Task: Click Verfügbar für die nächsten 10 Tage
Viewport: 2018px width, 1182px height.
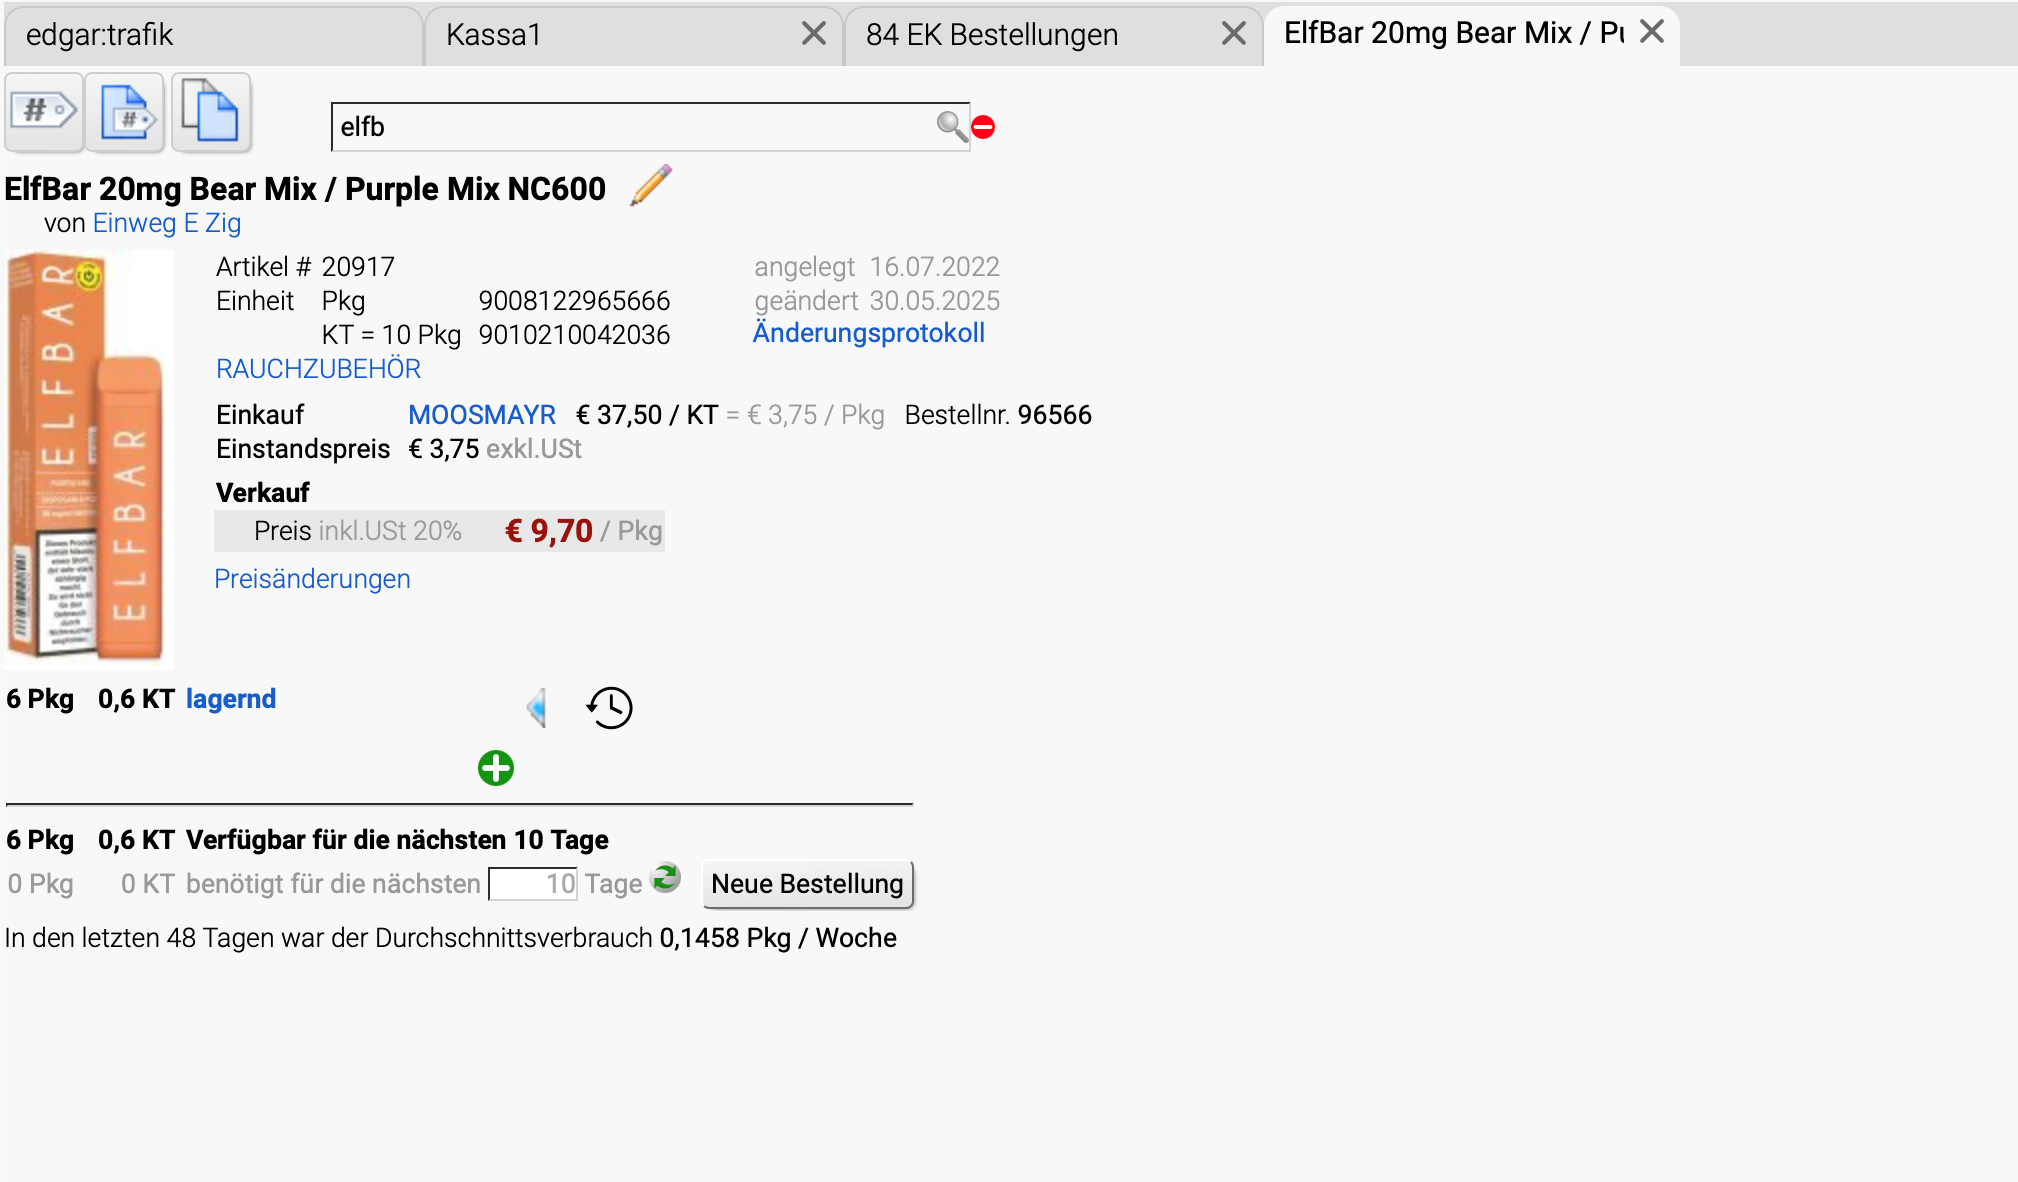Action: click(397, 840)
